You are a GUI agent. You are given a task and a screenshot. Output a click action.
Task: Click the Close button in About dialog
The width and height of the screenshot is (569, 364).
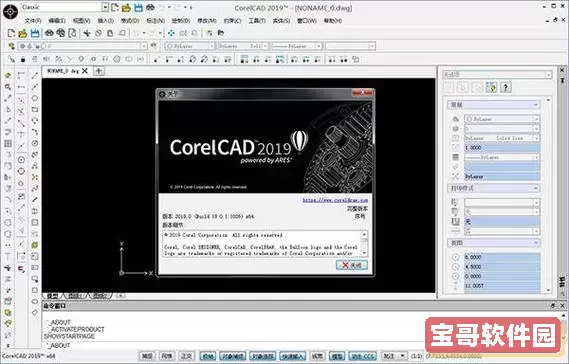[352, 265]
